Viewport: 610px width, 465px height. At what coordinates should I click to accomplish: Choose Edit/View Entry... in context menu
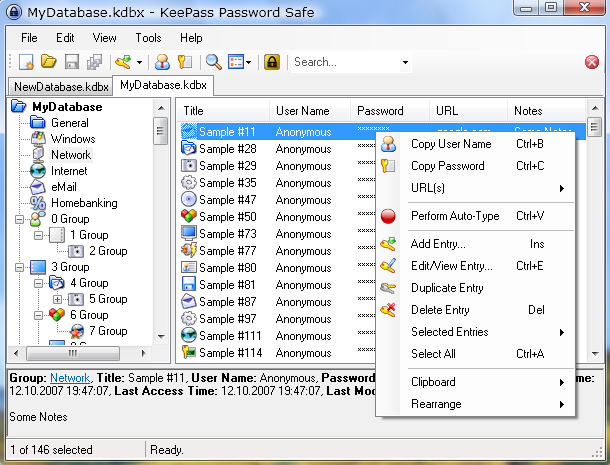pos(475,266)
